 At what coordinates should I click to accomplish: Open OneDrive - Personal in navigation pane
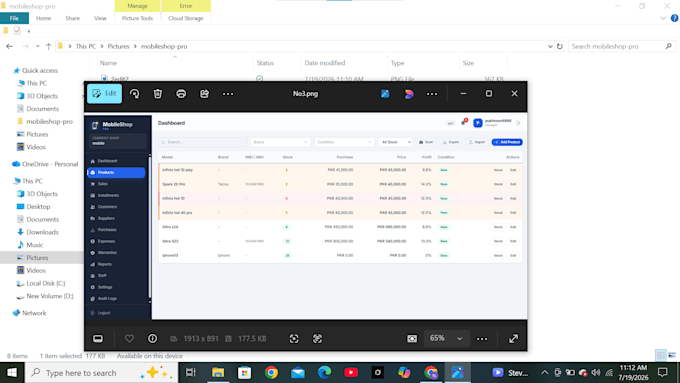pyautogui.click(x=45, y=164)
